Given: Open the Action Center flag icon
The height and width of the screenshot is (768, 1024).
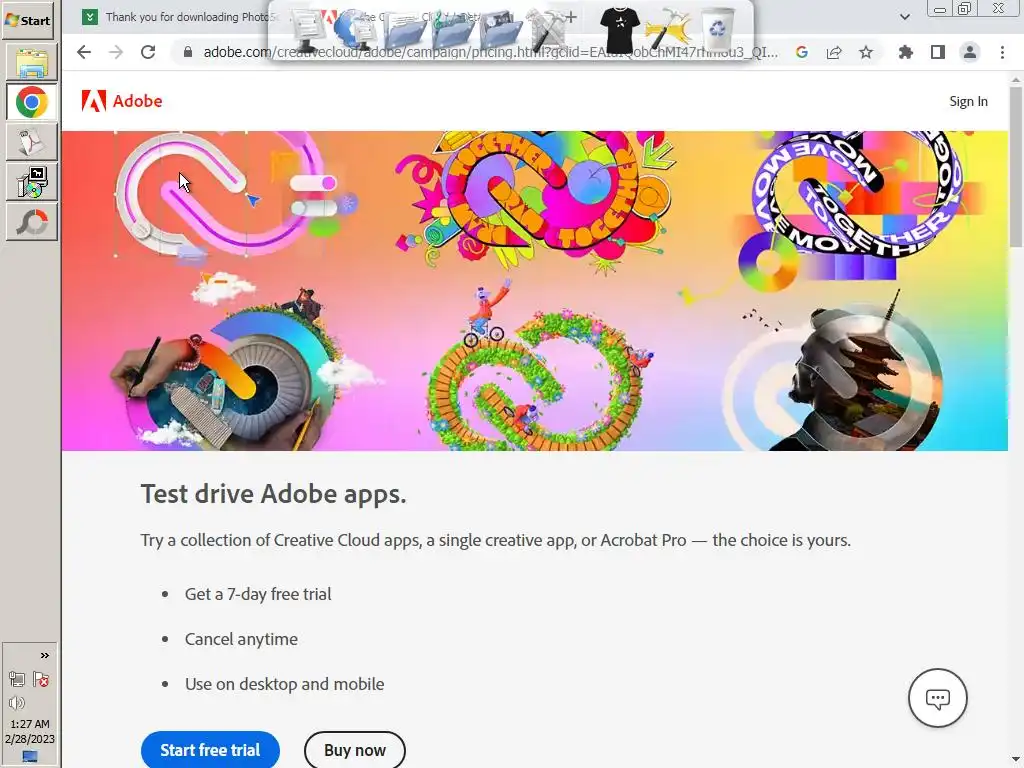Looking at the screenshot, I should pyautogui.click(x=41, y=680).
